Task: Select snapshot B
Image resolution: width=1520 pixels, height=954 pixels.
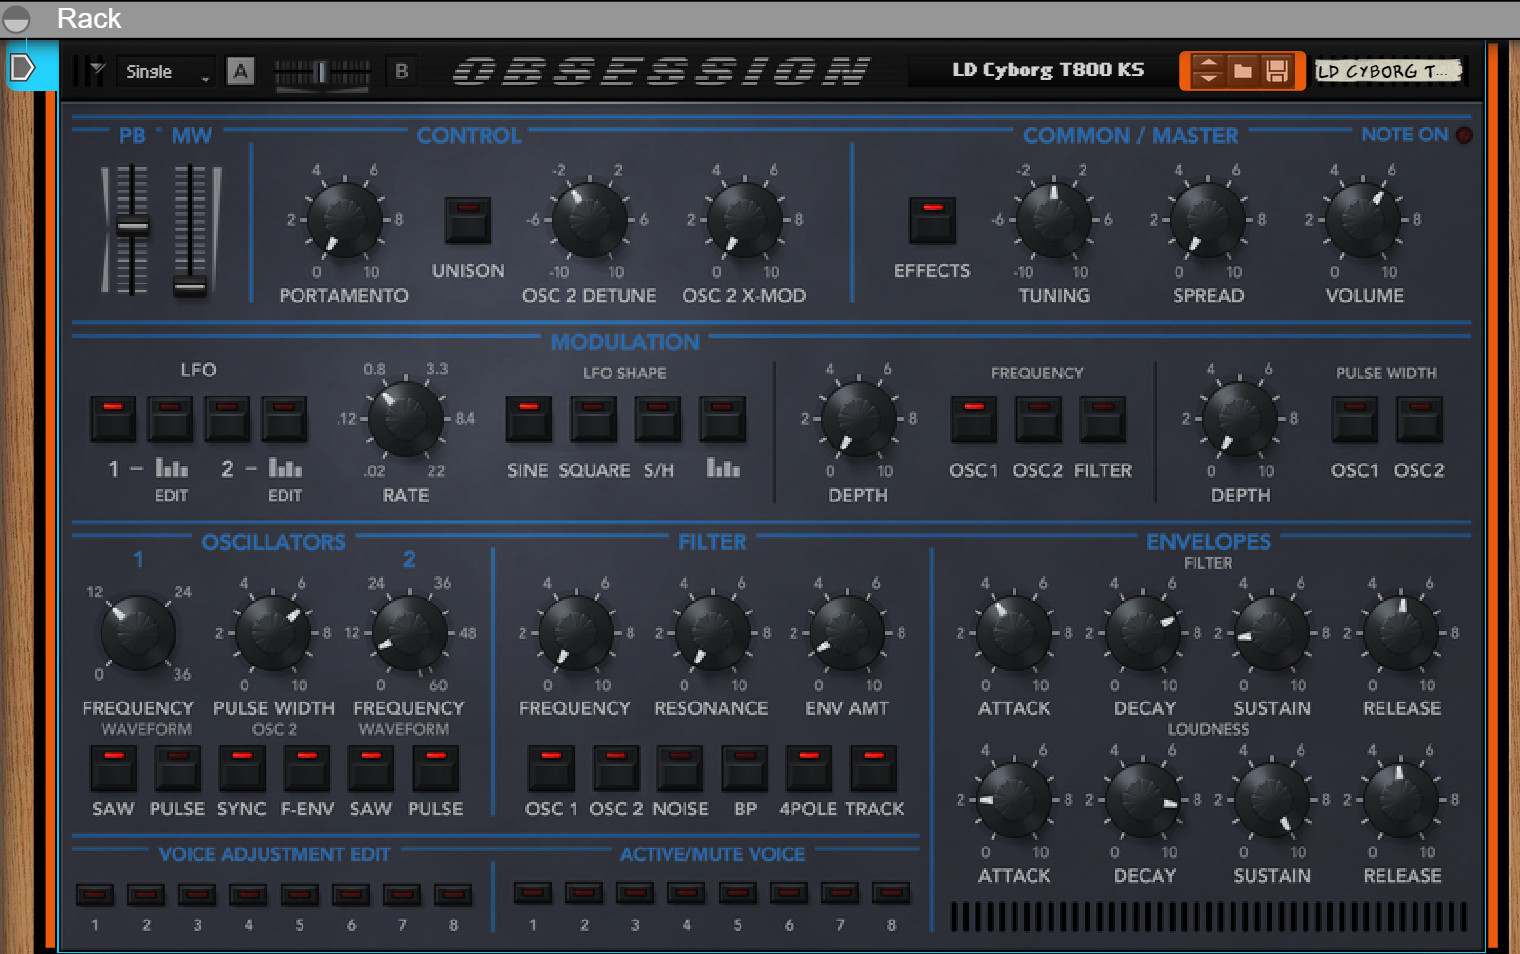Action: [402, 71]
